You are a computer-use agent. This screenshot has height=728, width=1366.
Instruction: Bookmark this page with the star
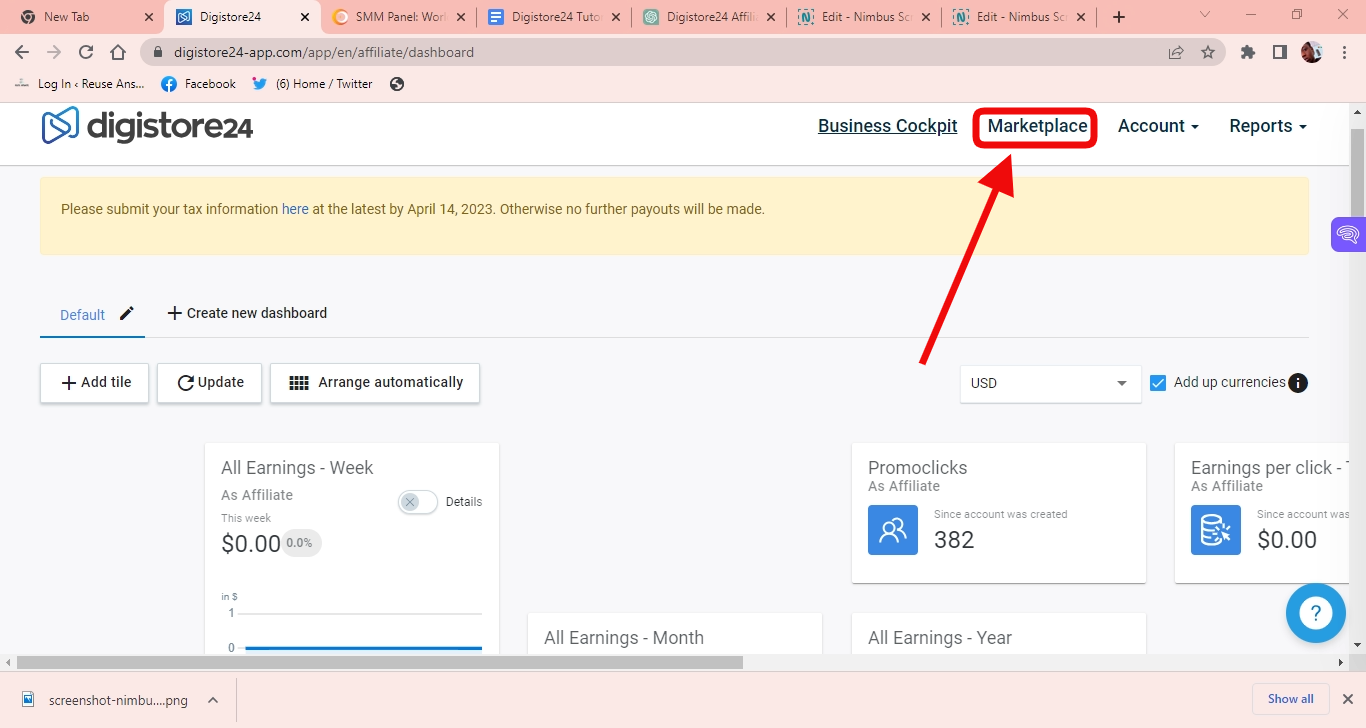pos(1208,52)
